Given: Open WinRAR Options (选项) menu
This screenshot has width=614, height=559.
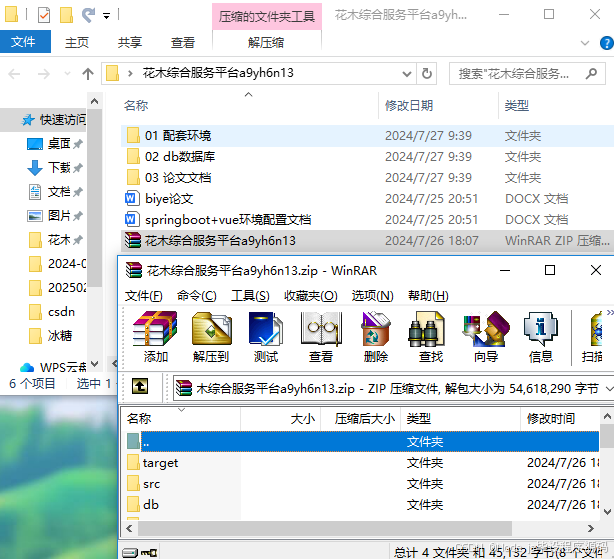Looking at the screenshot, I should click(x=372, y=296).
